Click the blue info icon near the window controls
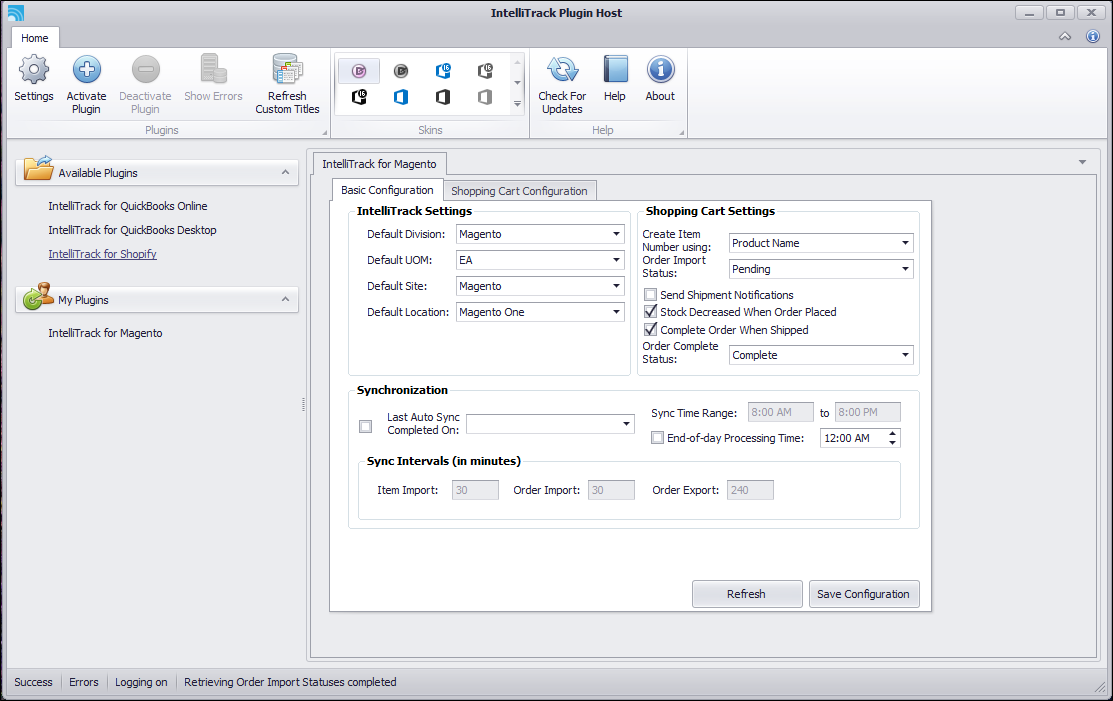The image size is (1113, 701). [1093, 36]
